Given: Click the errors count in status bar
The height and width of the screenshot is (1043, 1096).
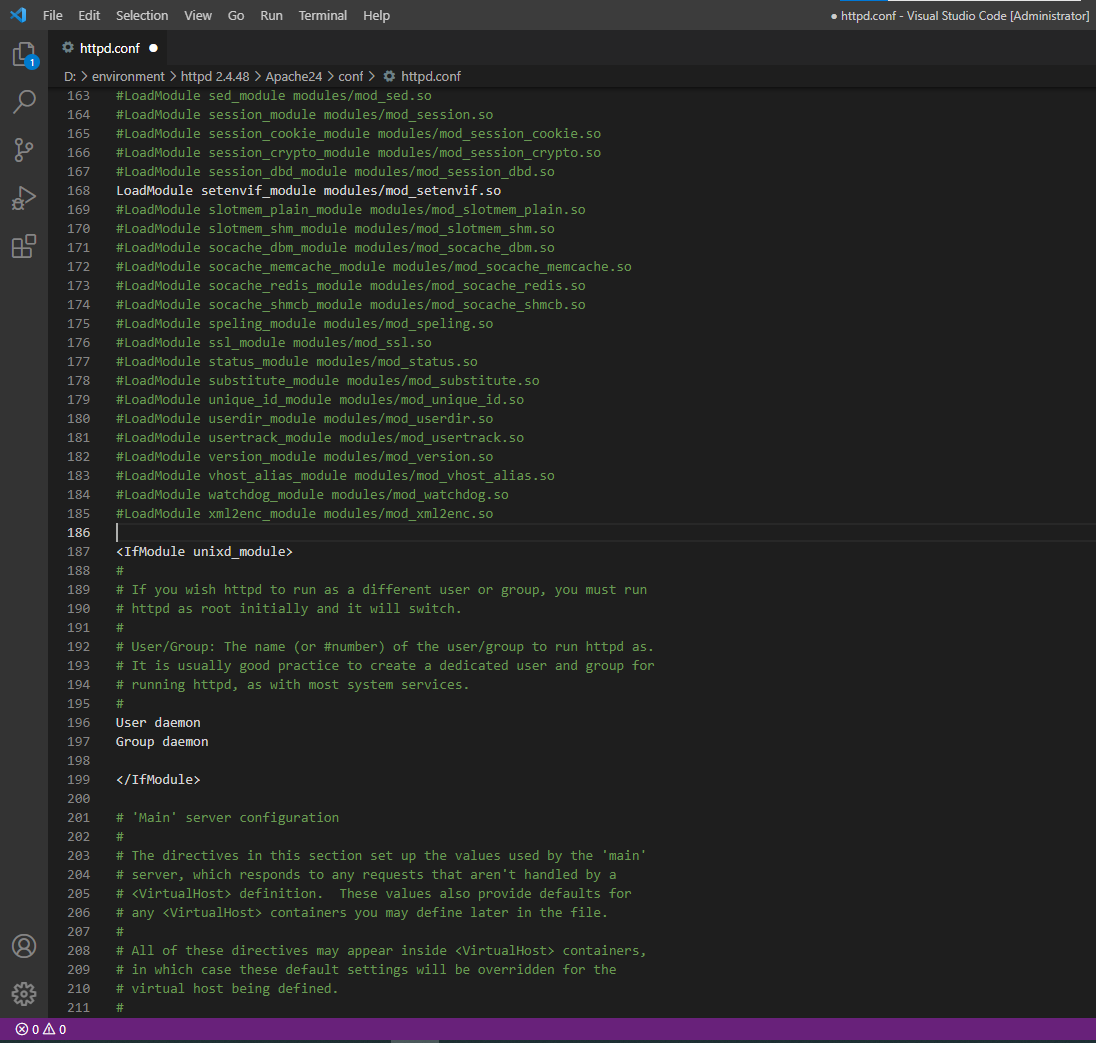Looking at the screenshot, I should click(27, 1029).
